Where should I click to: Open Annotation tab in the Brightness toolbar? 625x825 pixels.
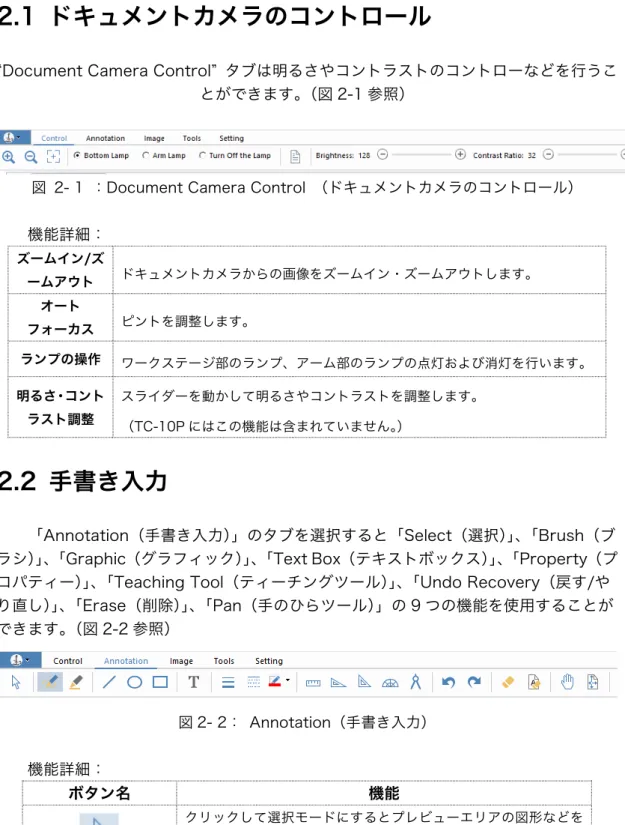point(105,138)
